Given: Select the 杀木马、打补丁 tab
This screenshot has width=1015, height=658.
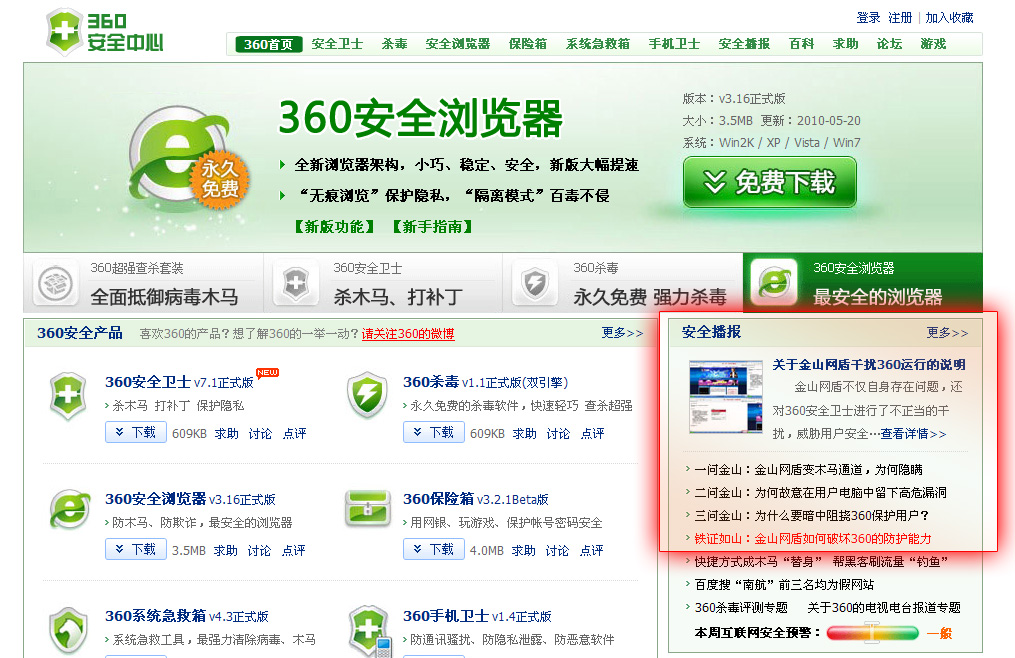Looking at the screenshot, I should point(383,283).
